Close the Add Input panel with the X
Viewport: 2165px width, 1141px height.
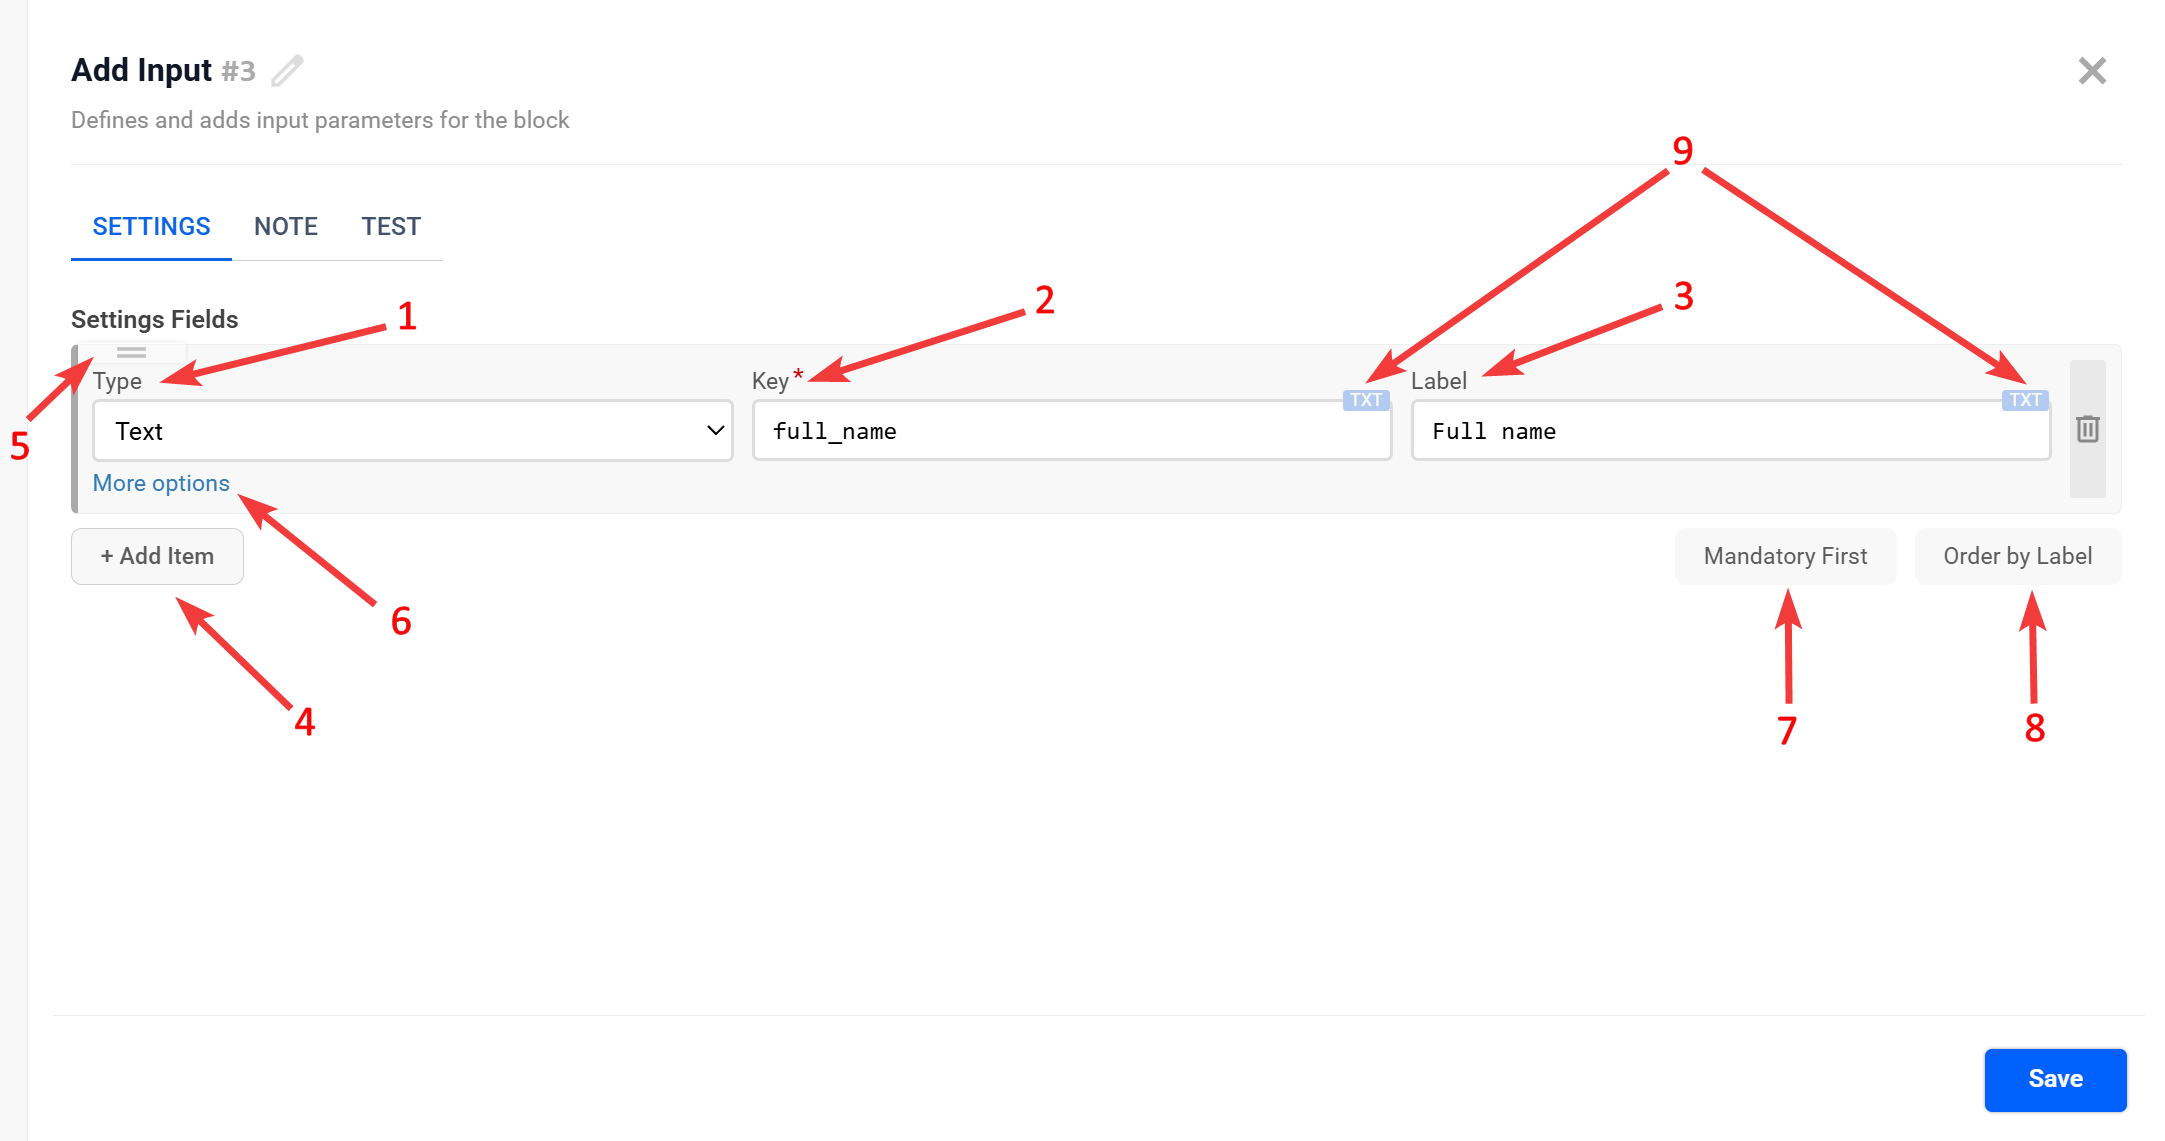click(2091, 71)
